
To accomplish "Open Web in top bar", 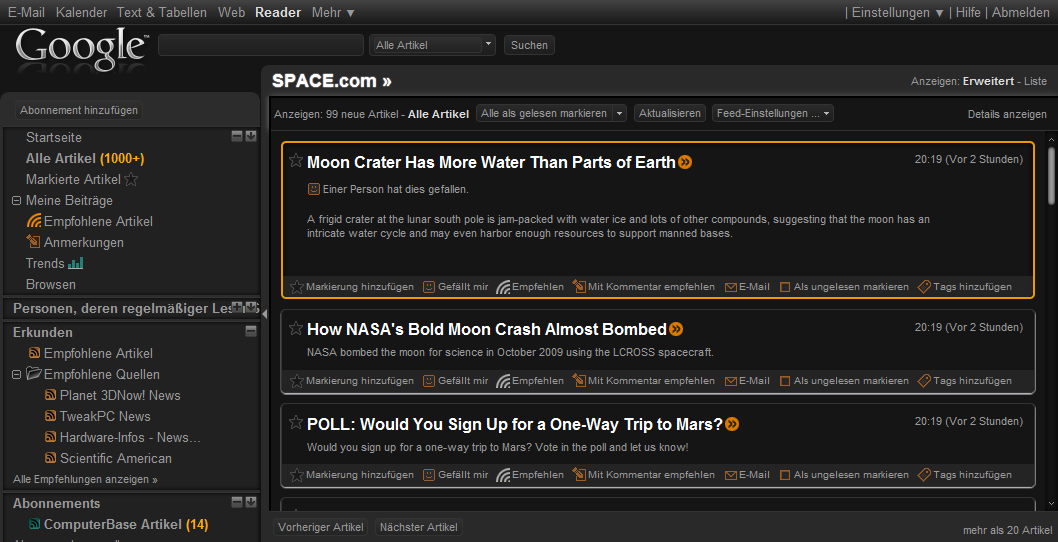I will 231,12.
